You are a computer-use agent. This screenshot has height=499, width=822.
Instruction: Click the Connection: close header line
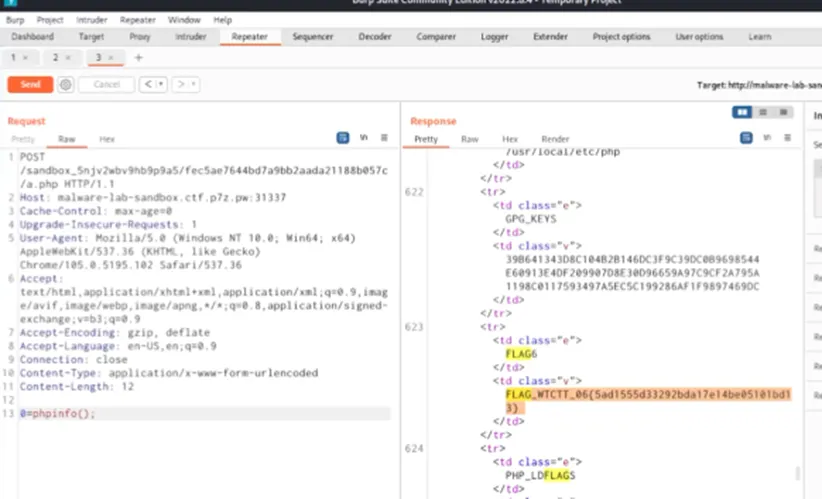(x=73, y=360)
